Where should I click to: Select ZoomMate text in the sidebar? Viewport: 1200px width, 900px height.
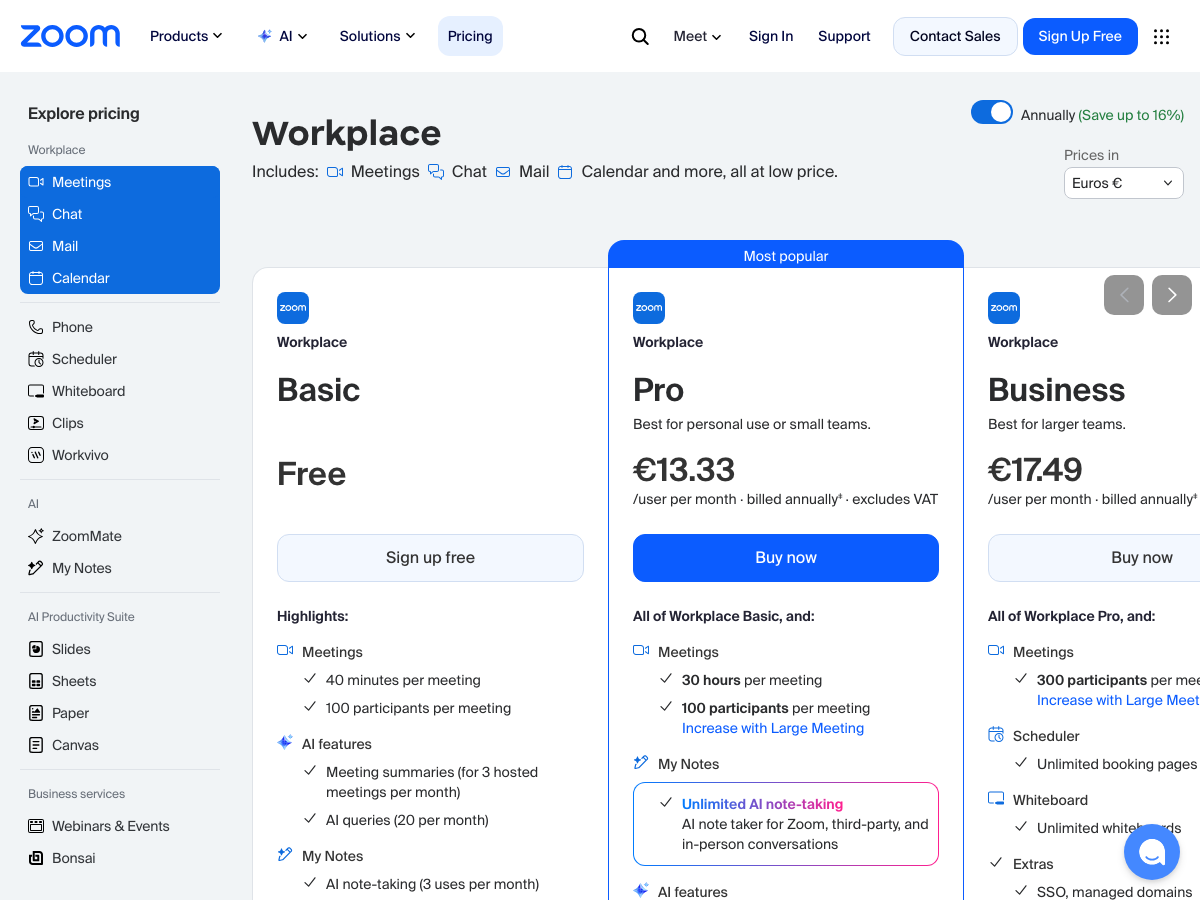pos(87,536)
